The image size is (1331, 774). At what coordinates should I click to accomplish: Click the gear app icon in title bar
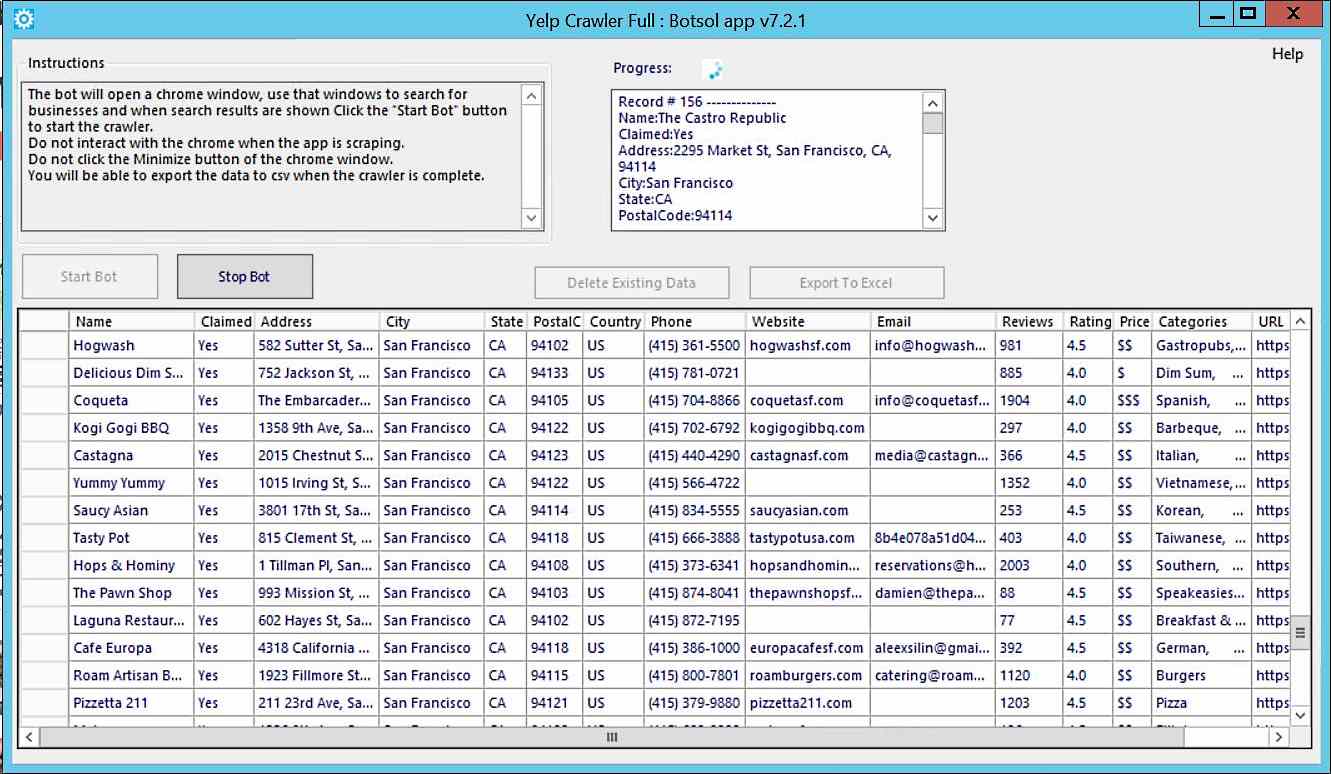pos(22,19)
